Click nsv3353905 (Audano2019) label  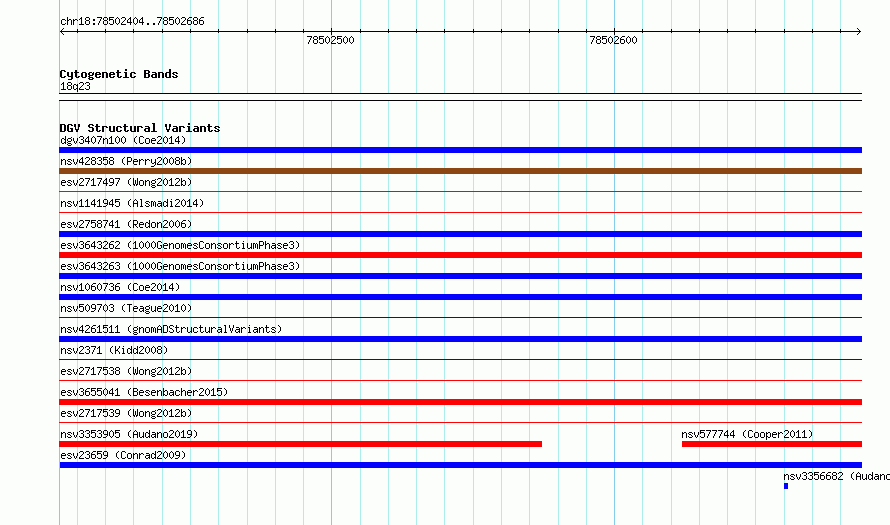[x=129, y=434]
